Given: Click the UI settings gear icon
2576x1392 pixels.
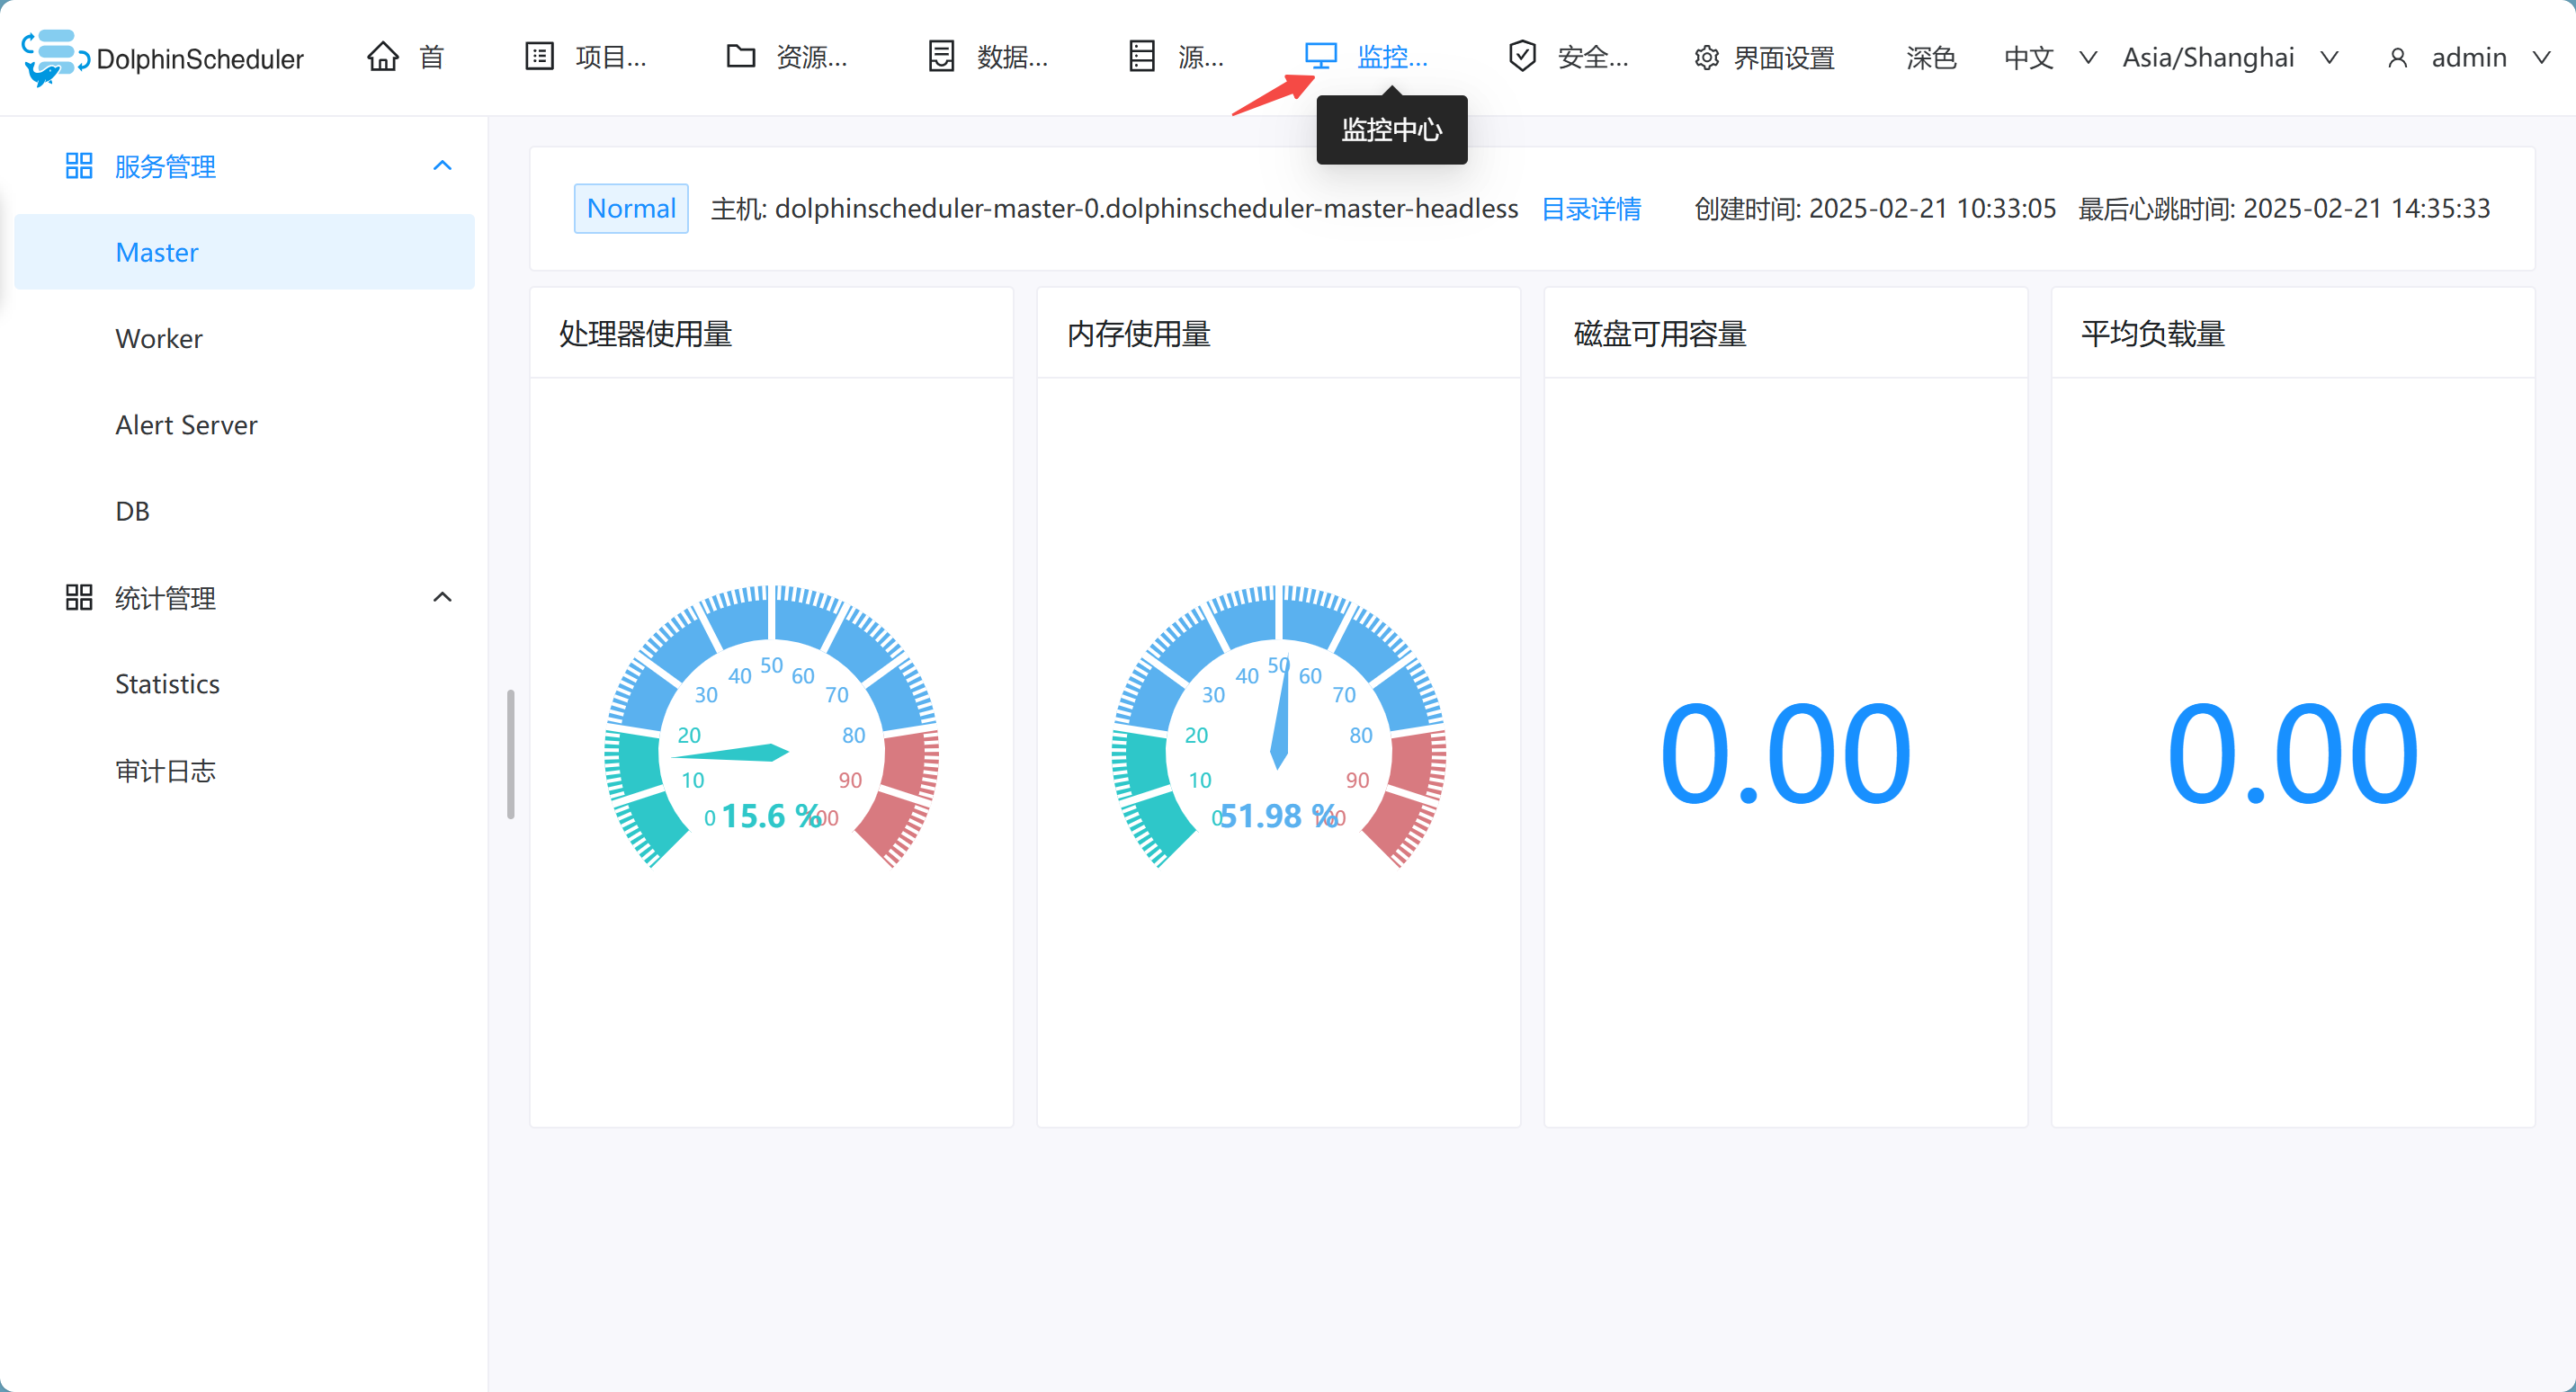Looking at the screenshot, I should click(1706, 58).
